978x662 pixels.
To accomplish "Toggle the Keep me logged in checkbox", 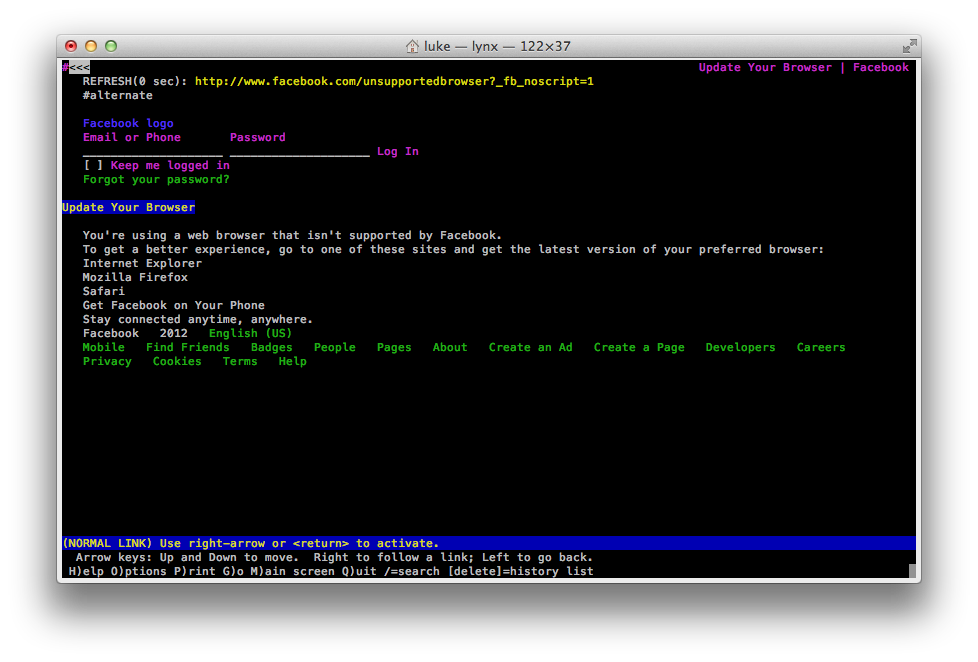I will 93,166.
